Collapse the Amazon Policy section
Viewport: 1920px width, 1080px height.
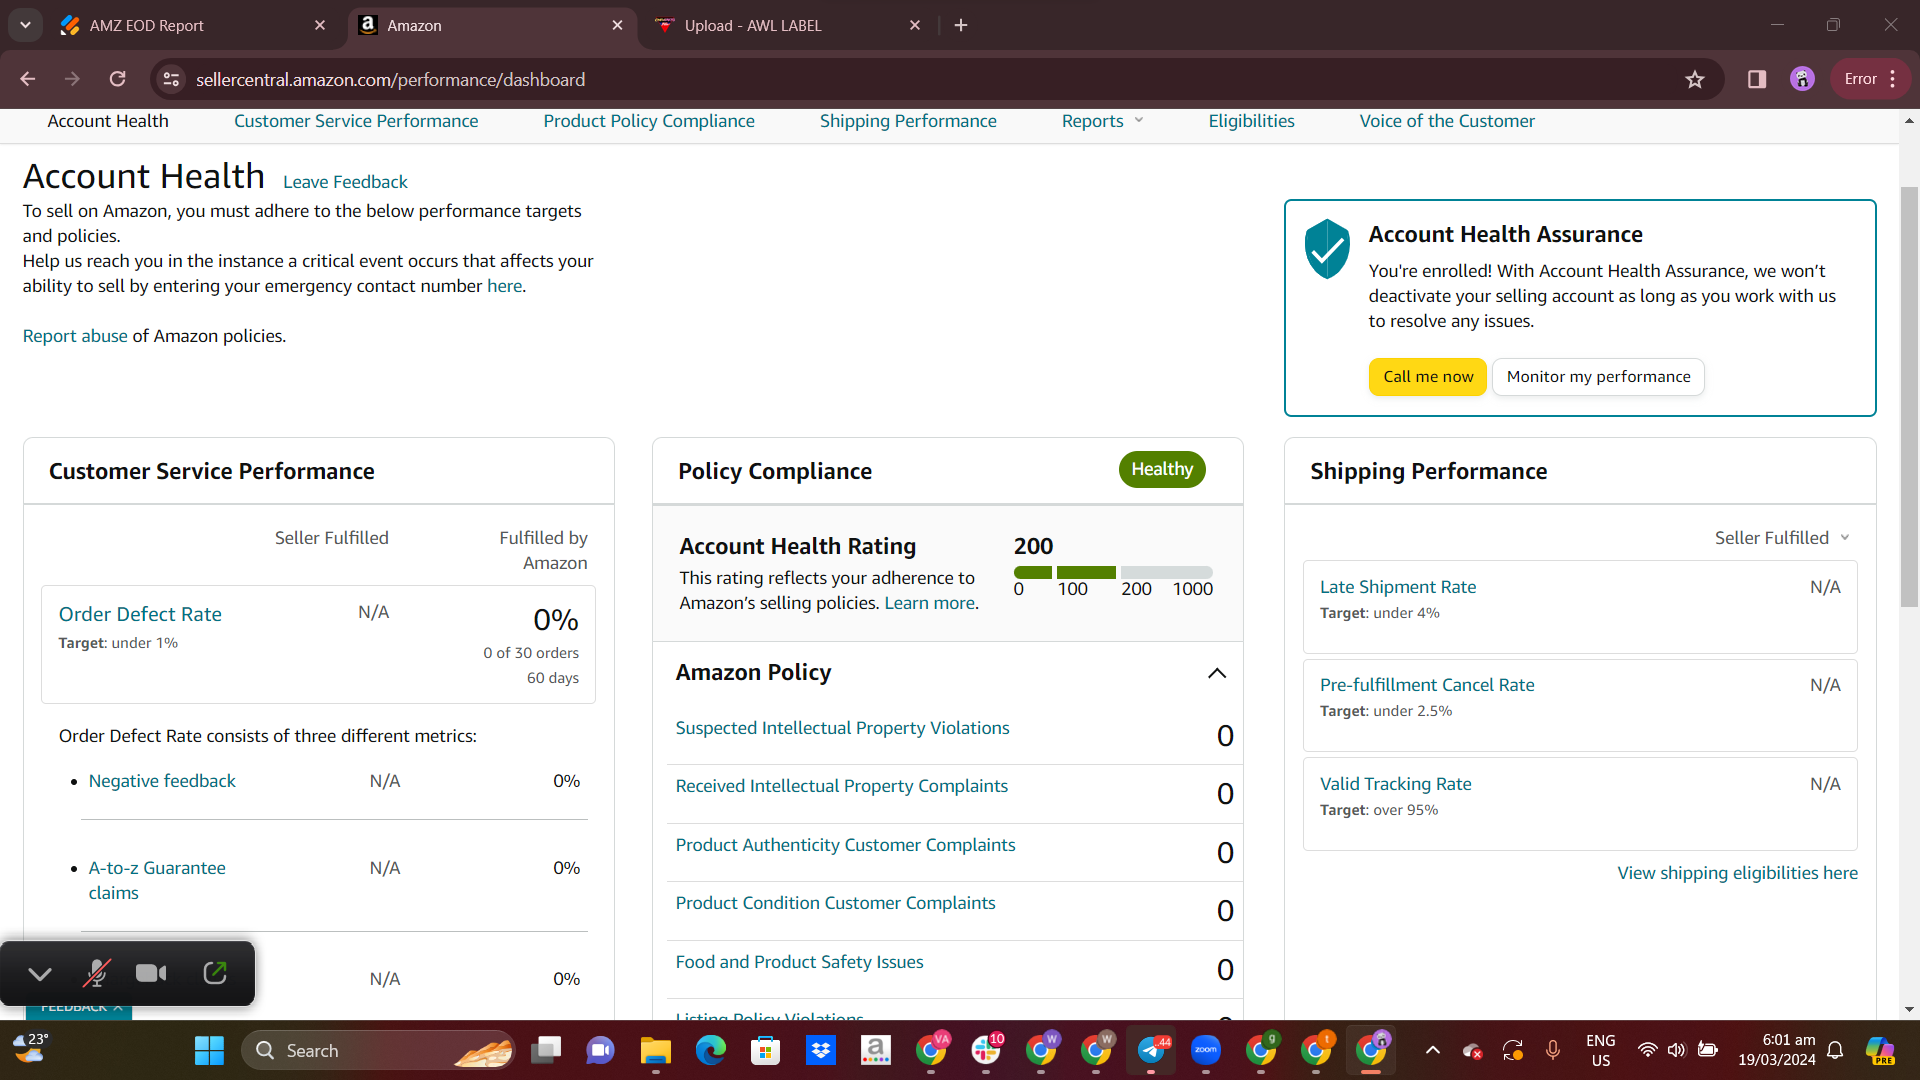pos(1217,673)
